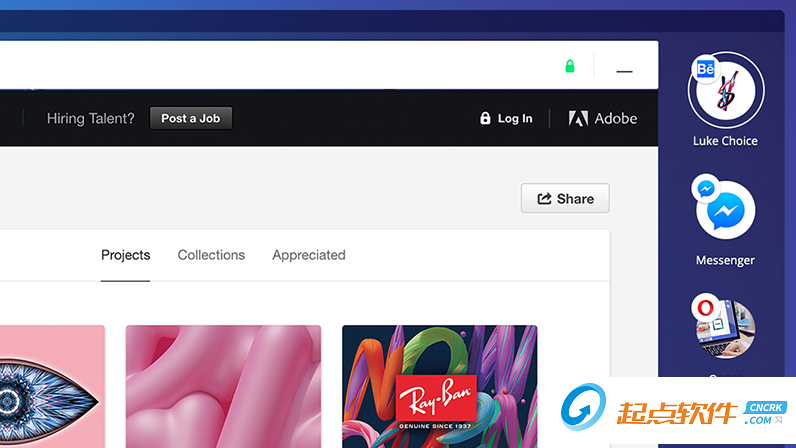The width and height of the screenshot is (796, 448).
Task: Switch to the Appreciated tab
Action: 309,255
